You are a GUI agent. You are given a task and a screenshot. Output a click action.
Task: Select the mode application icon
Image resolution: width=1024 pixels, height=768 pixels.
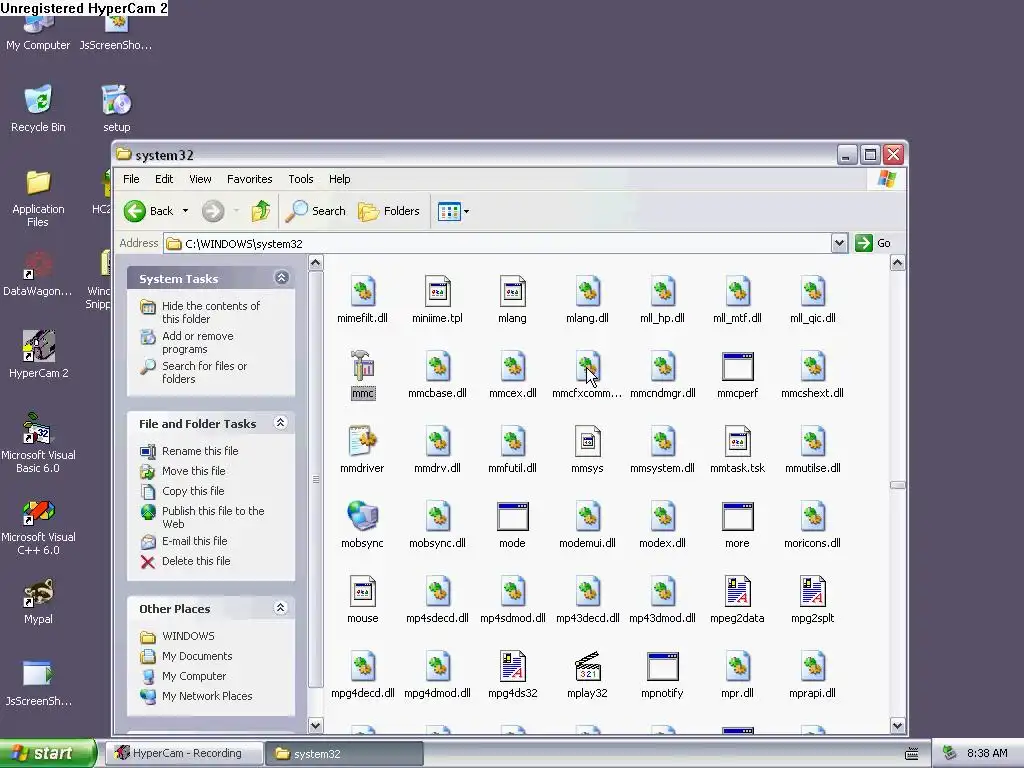[513, 517]
